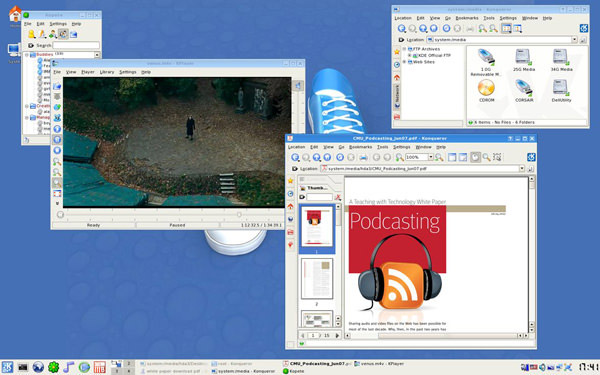The height and width of the screenshot is (375, 600).
Task: Open the zoom percentage 100% dropdown
Action: click(x=430, y=157)
